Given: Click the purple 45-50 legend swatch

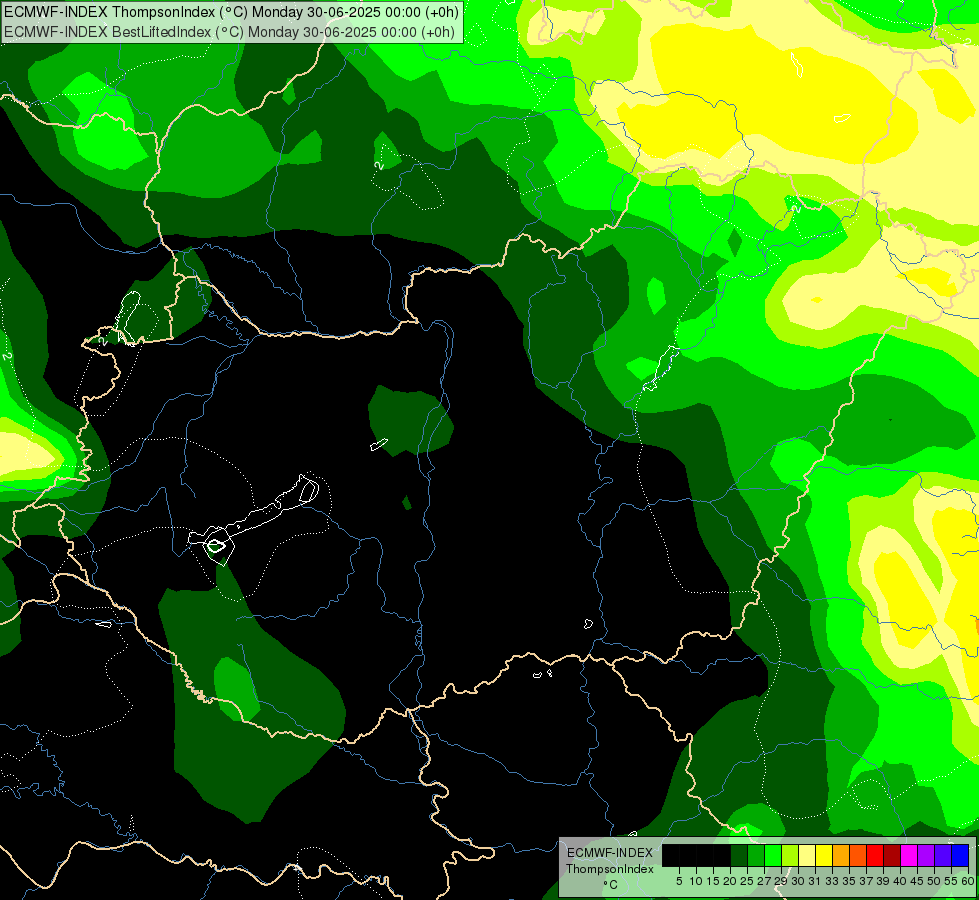Looking at the screenshot, I should coord(926,855).
